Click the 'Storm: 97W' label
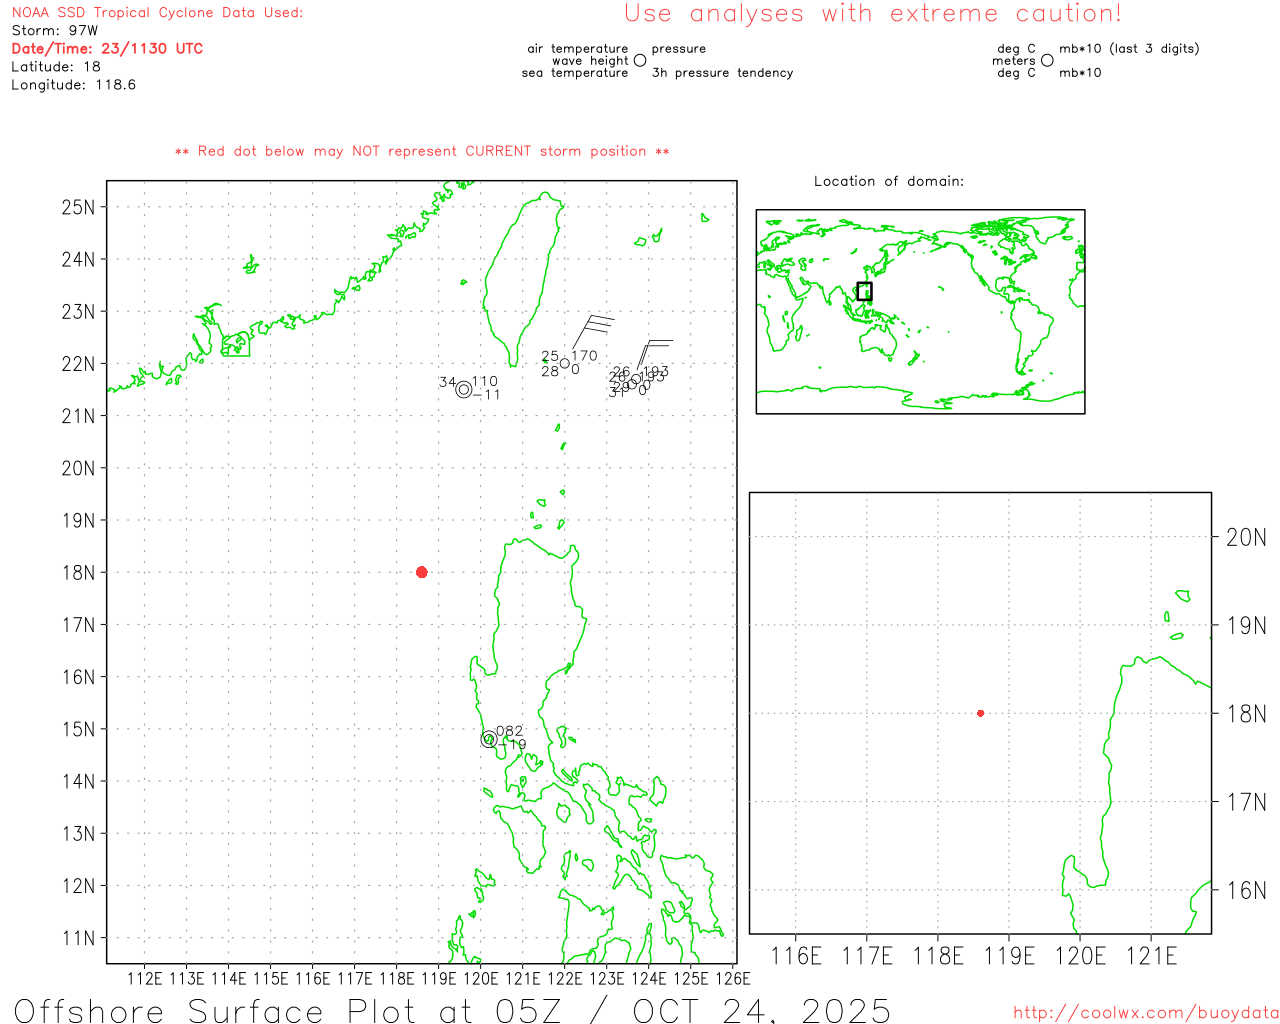This screenshot has height=1024, width=1280. [x=55, y=30]
